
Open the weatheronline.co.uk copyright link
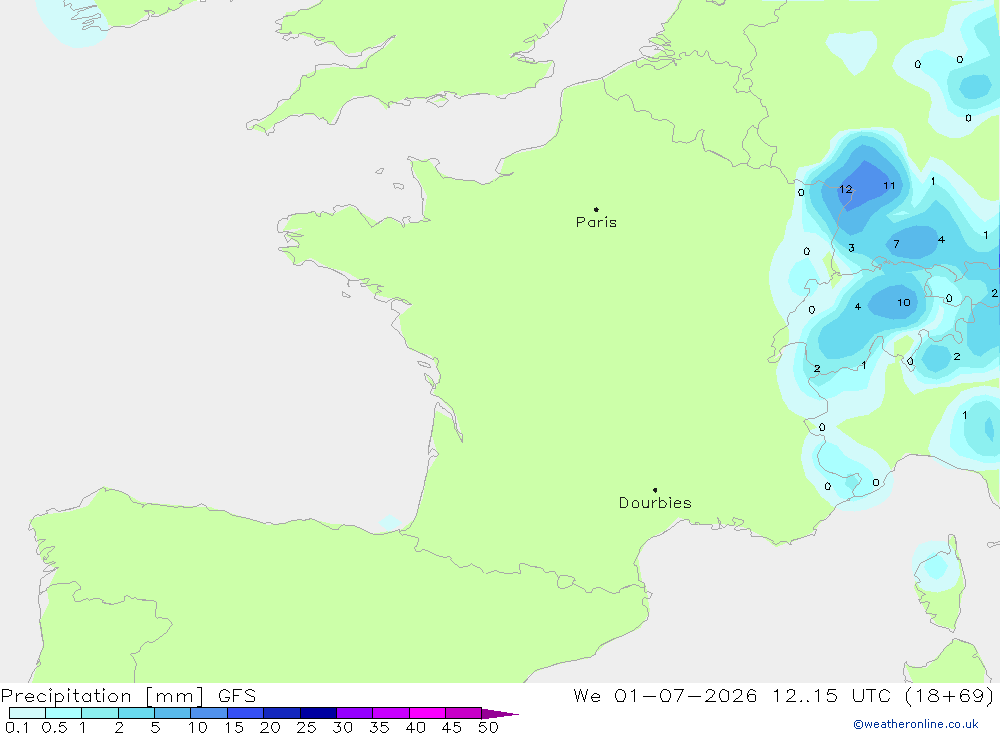[x=916, y=724]
